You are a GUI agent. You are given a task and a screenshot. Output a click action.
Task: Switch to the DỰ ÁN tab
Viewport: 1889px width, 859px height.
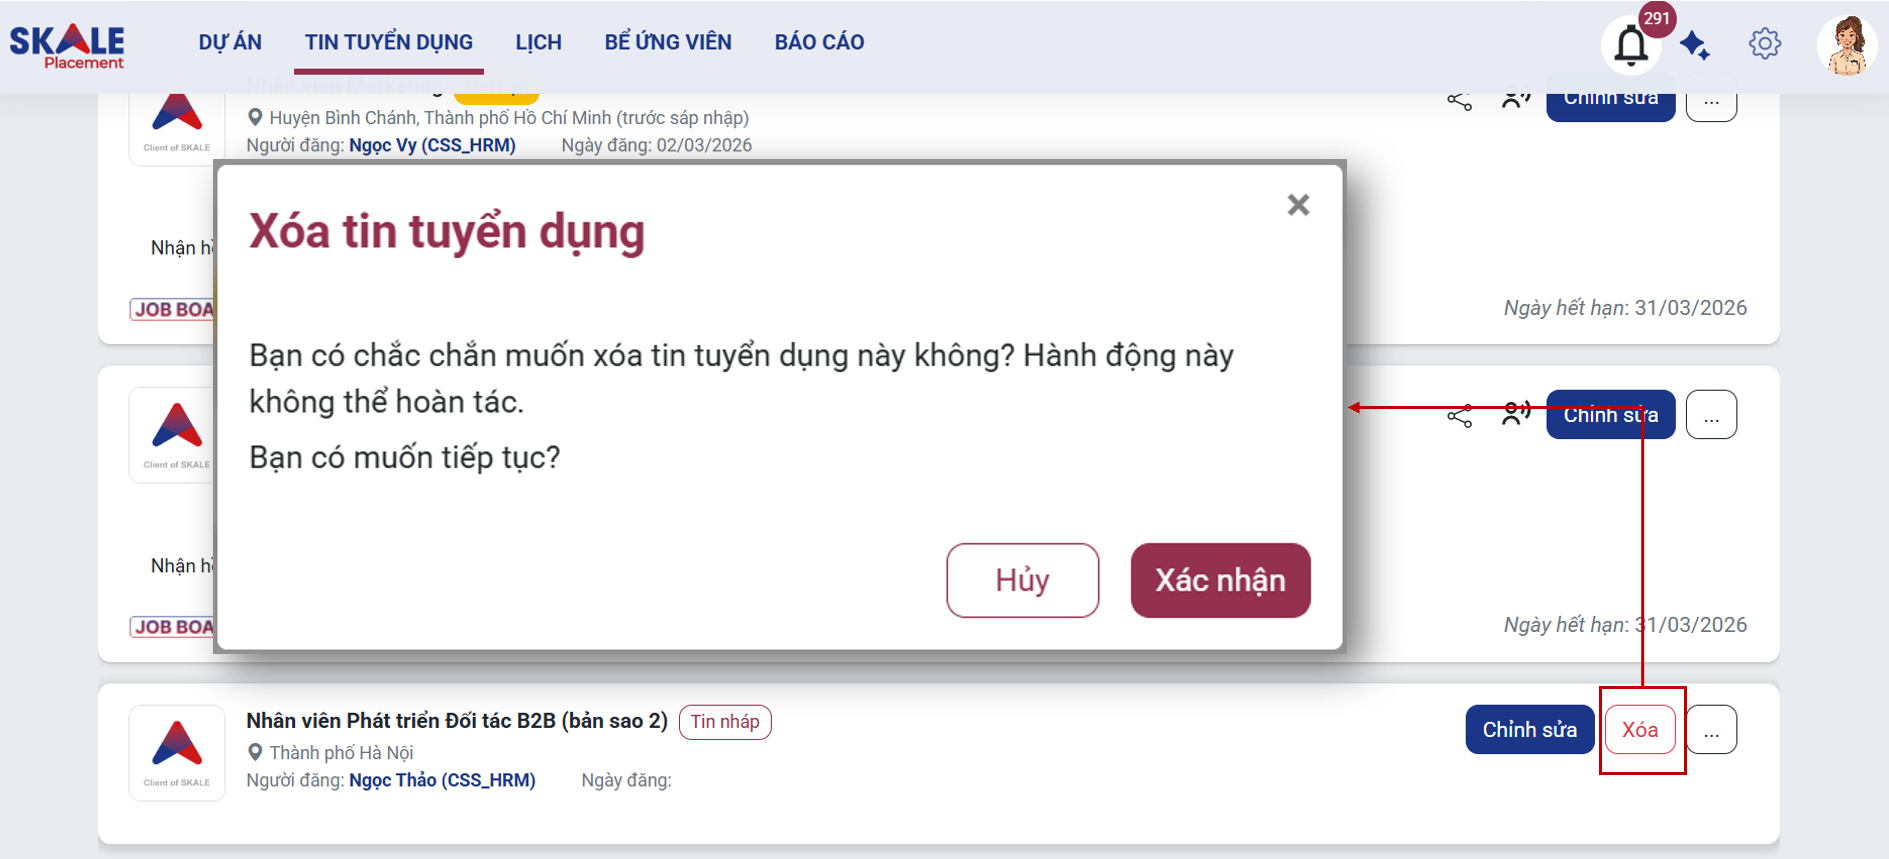(x=230, y=42)
